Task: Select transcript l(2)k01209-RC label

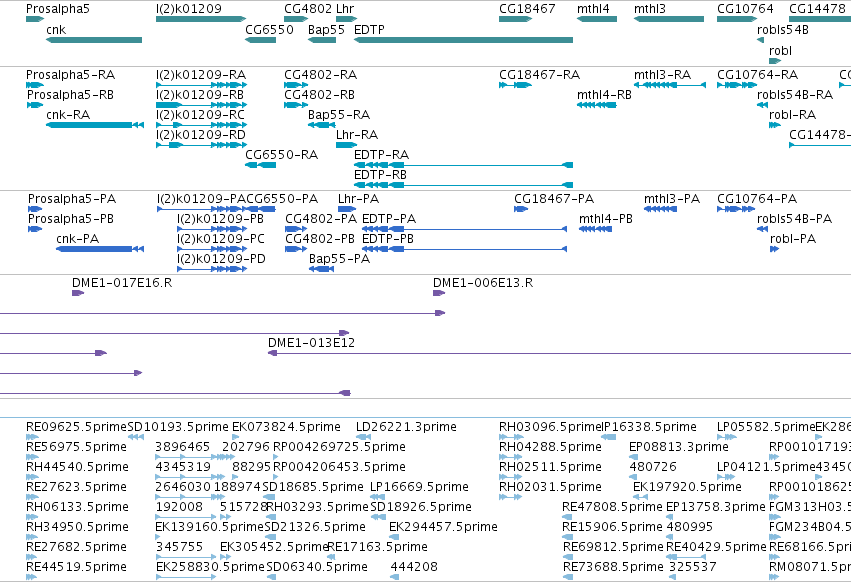Action: click(x=200, y=115)
